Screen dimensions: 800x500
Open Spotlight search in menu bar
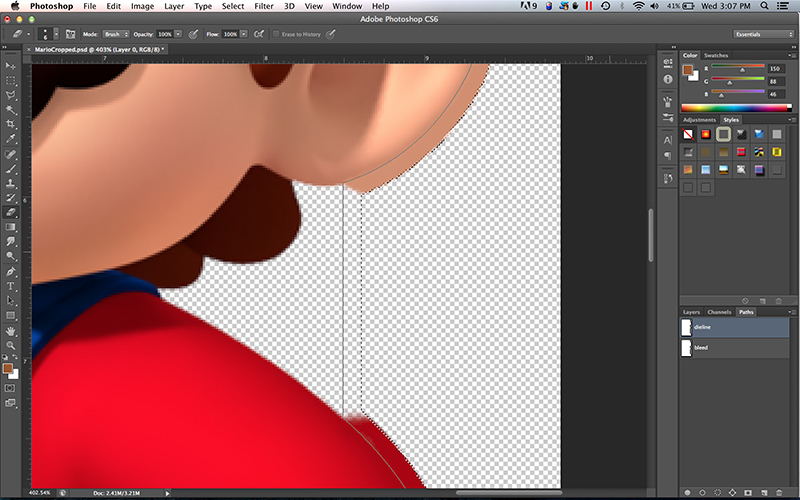pos(764,6)
